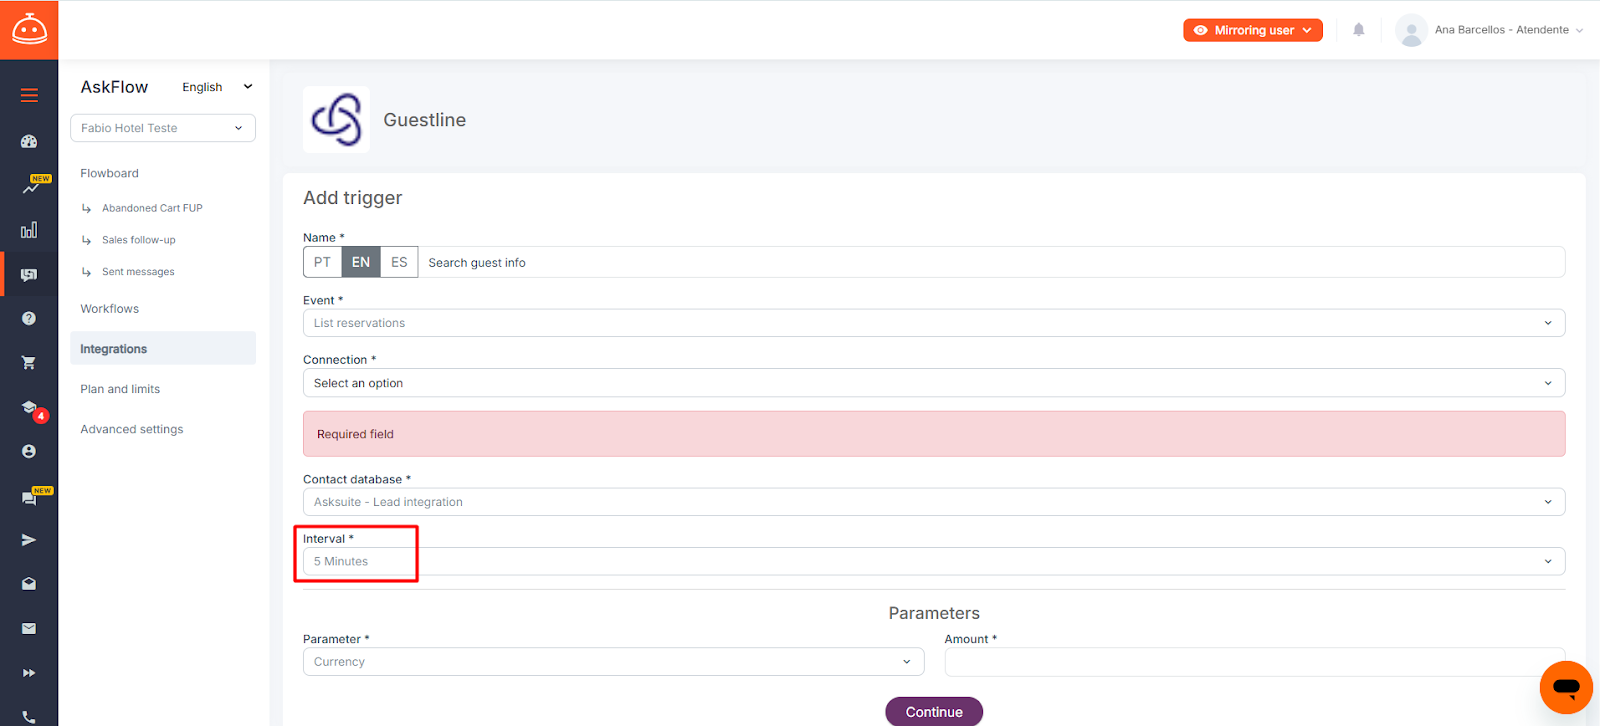Open the Contact database dropdown
Viewport: 1600px width, 726px height.
tap(934, 502)
